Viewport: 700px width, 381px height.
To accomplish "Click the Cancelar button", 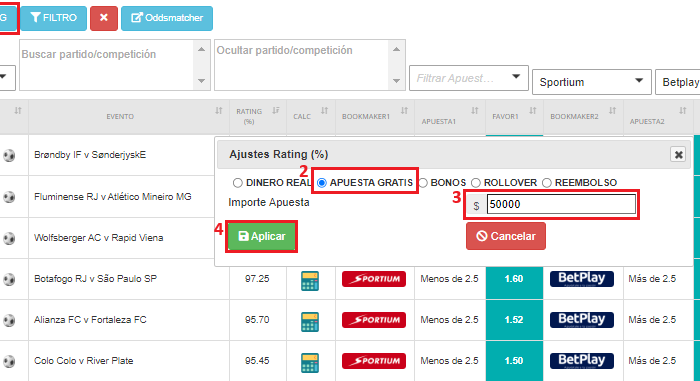I will click(x=506, y=236).
